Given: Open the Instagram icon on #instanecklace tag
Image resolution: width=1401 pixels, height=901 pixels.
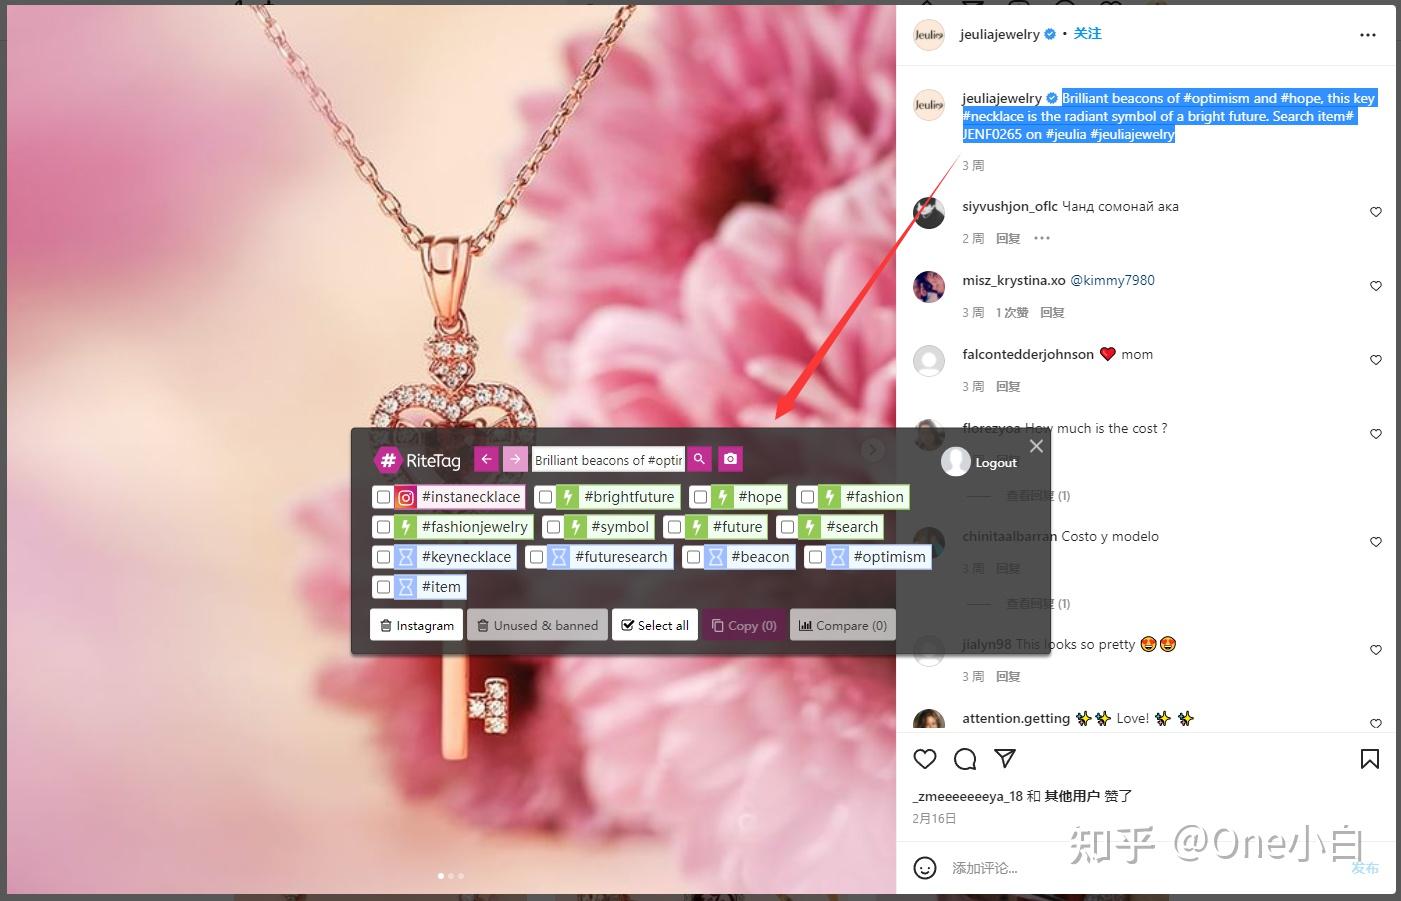Looking at the screenshot, I should [x=405, y=496].
